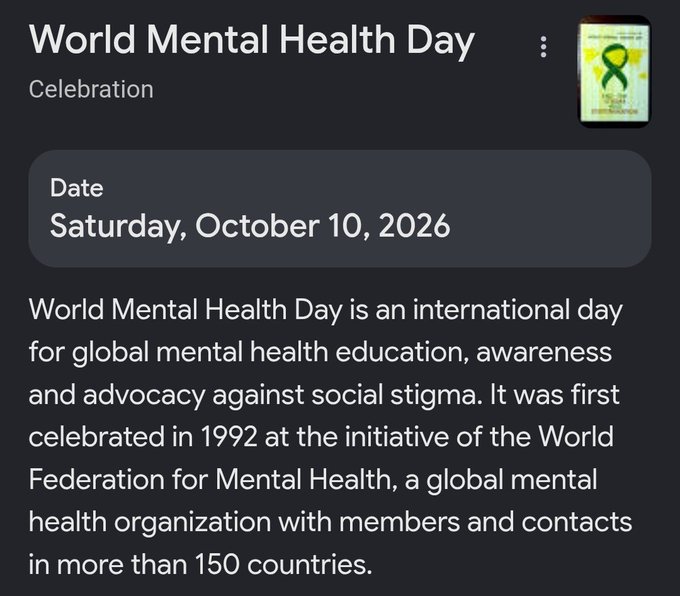The height and width of the screenshot is (596, 680).
Task: Click the '150 countries' text
Action: [x=284, y=564]
